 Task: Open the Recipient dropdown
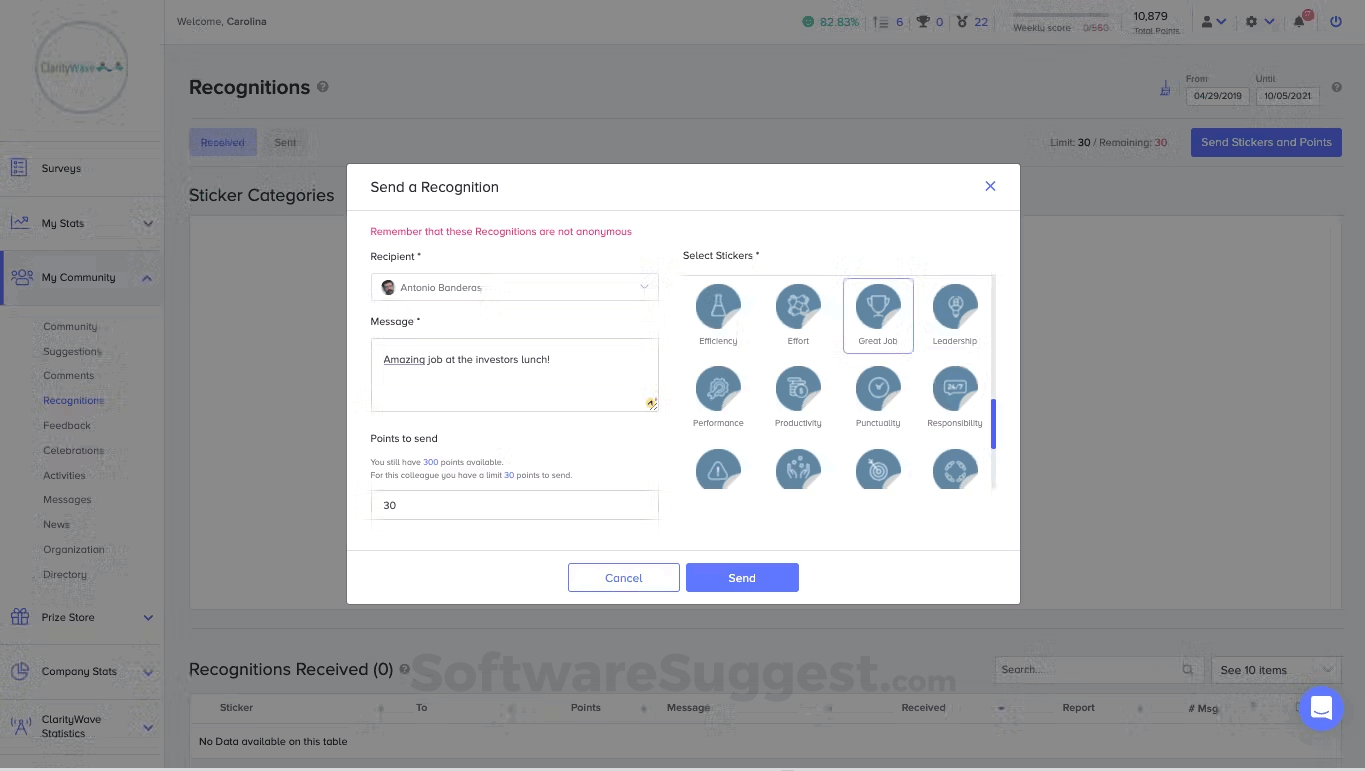[x=514, y=287]
